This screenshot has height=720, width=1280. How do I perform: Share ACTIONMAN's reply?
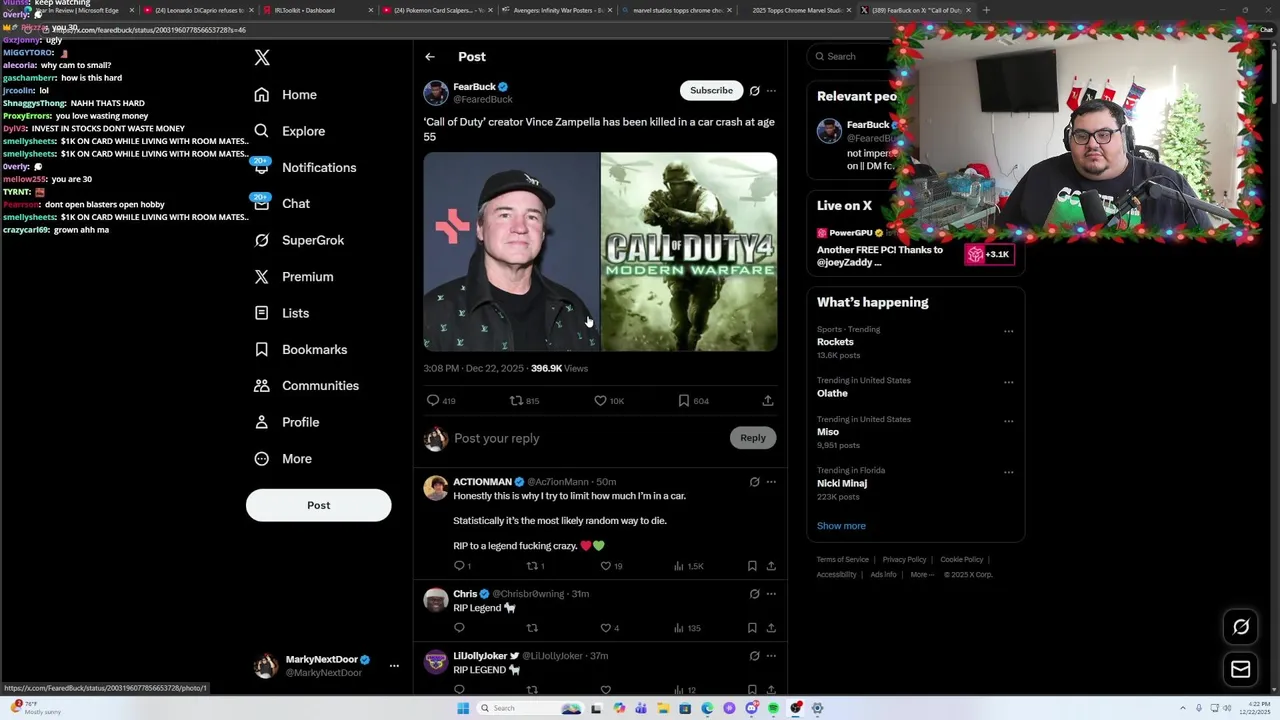(771, 566)
